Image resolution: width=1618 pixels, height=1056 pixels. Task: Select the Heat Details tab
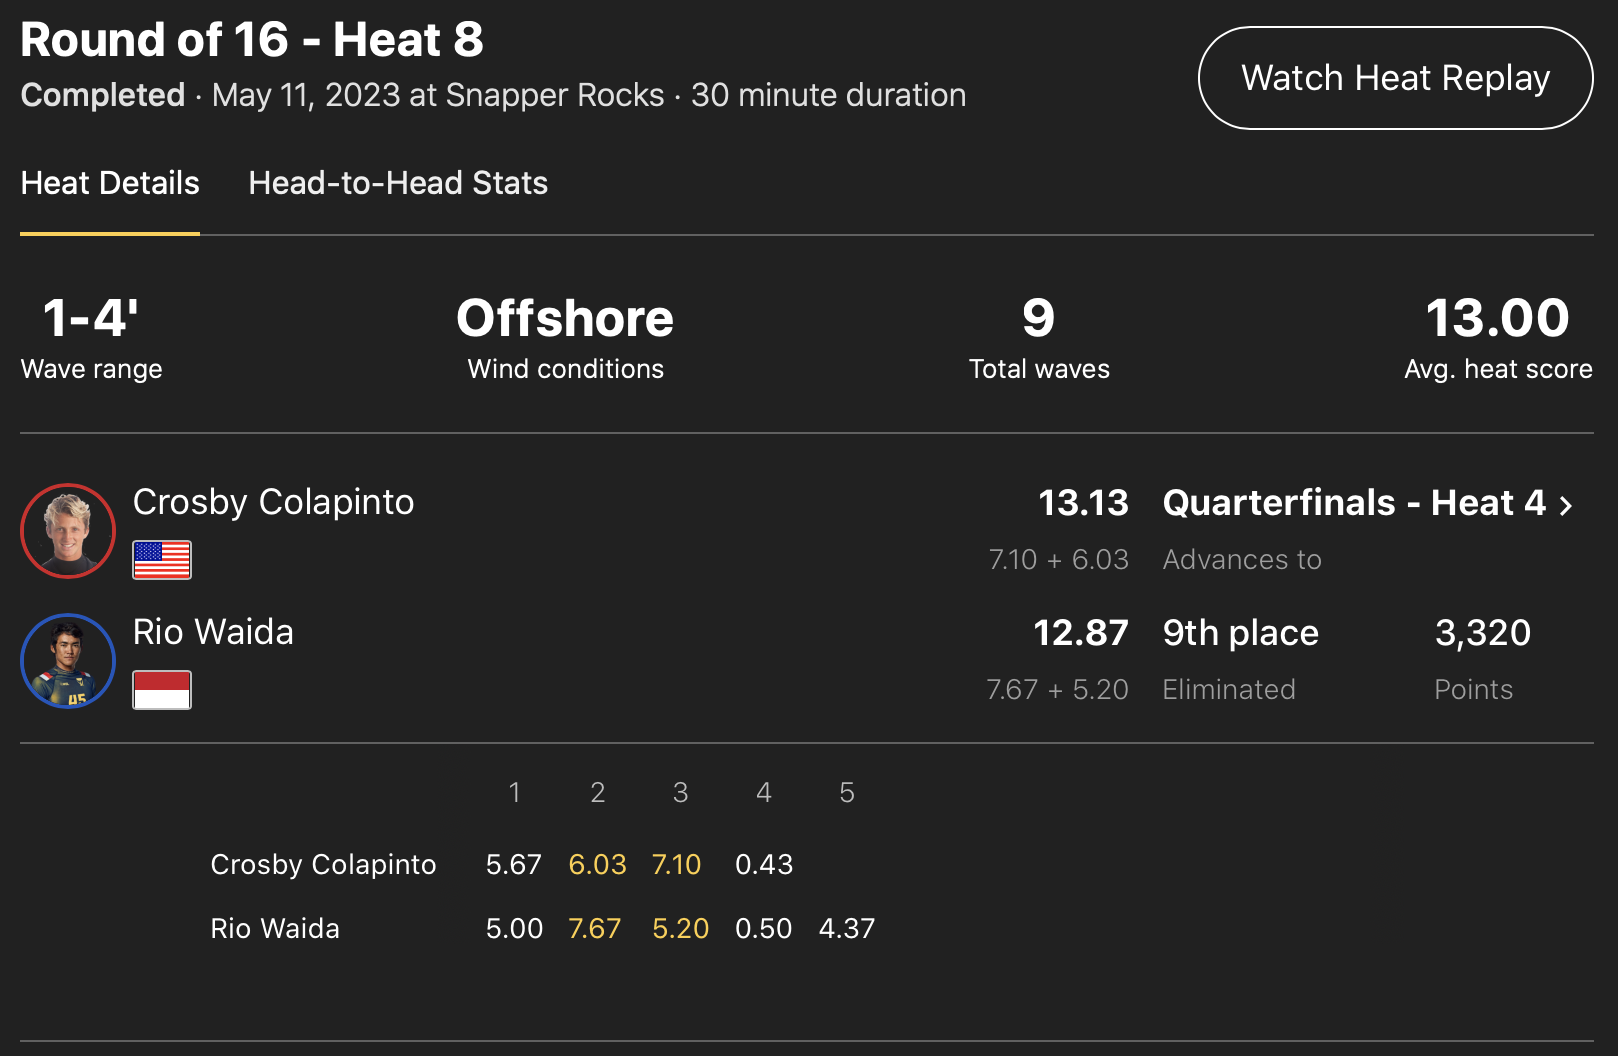click(x=110, y=183)
